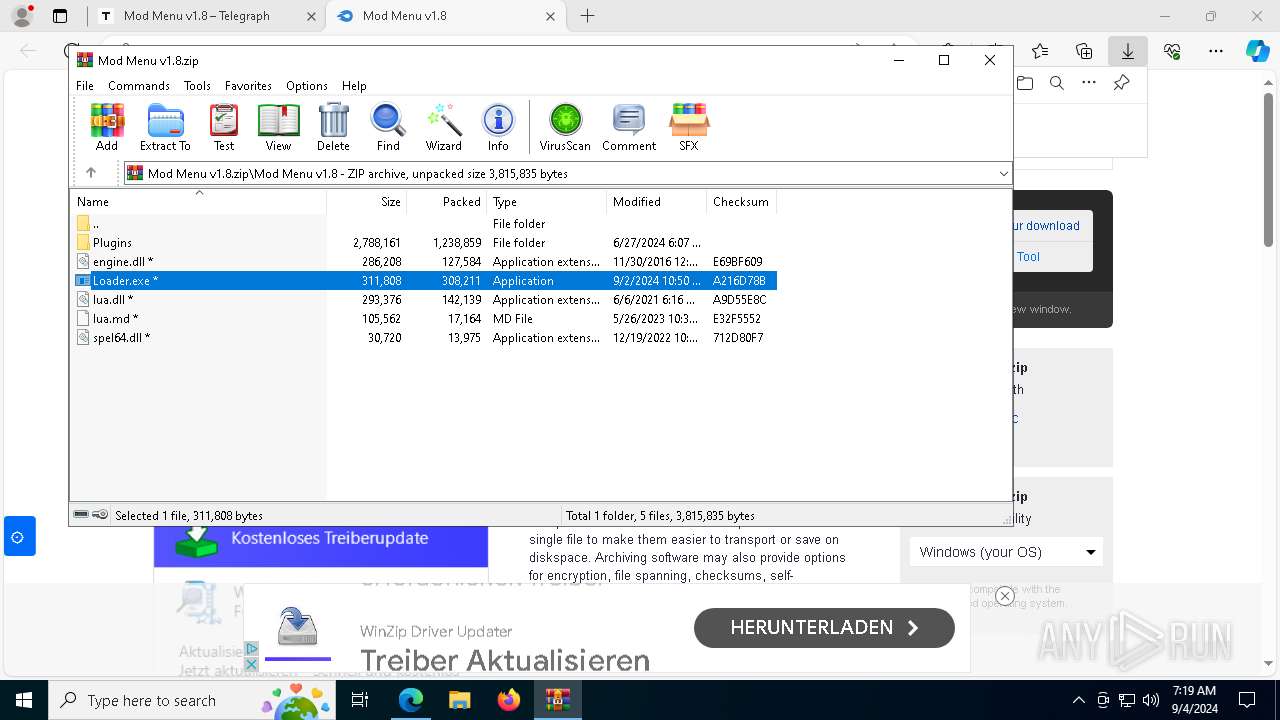Viewport: 1280px width, 720px height.
Task: Click the Edge collections icon
Action: [x=1084, y=51]
